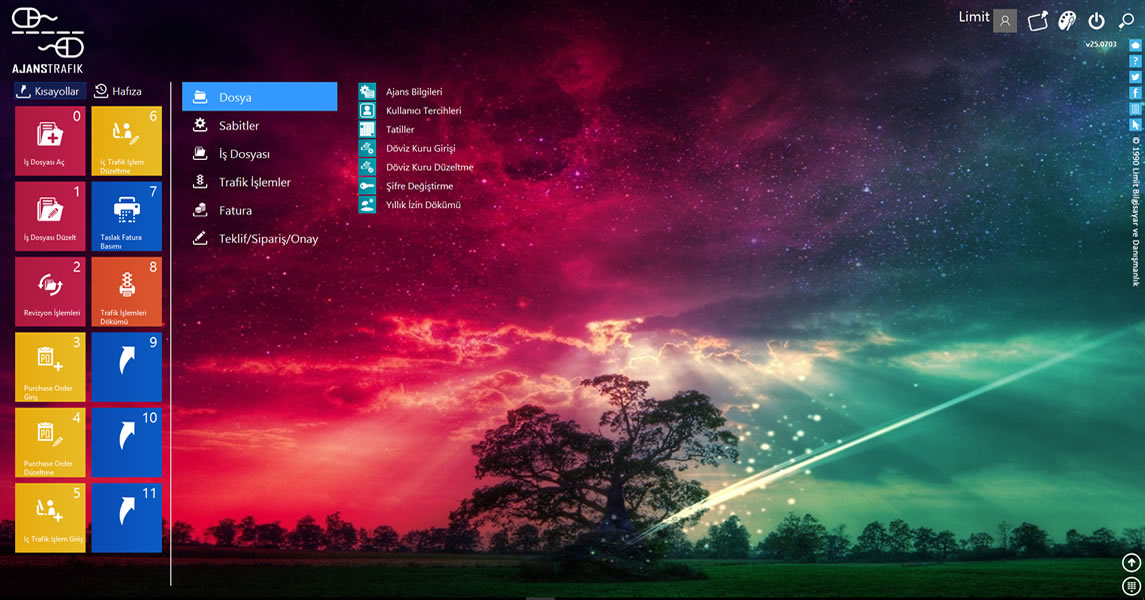This screenshot has width=1145, height=600.
Task: Click the Şifre Değiştirme link
Action: click(x=419, y=186)
